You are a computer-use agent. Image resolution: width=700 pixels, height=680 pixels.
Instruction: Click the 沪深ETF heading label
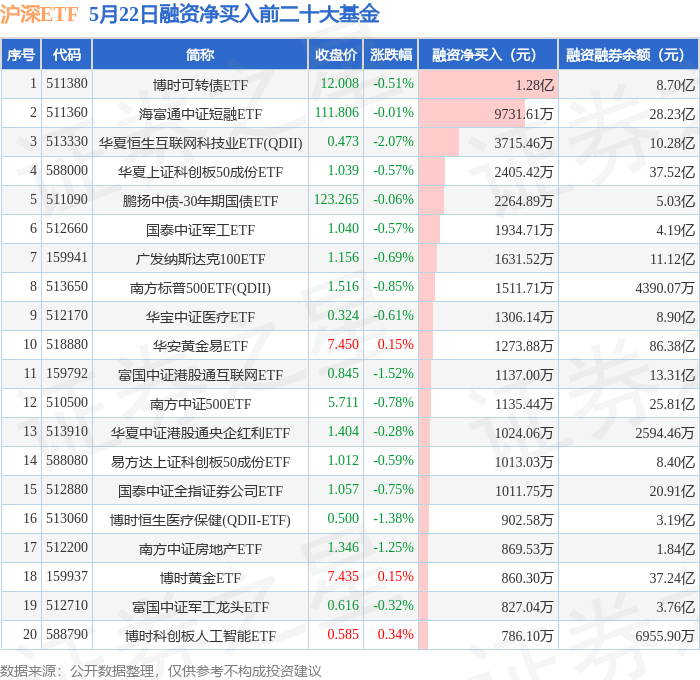(x=39, y=14)
